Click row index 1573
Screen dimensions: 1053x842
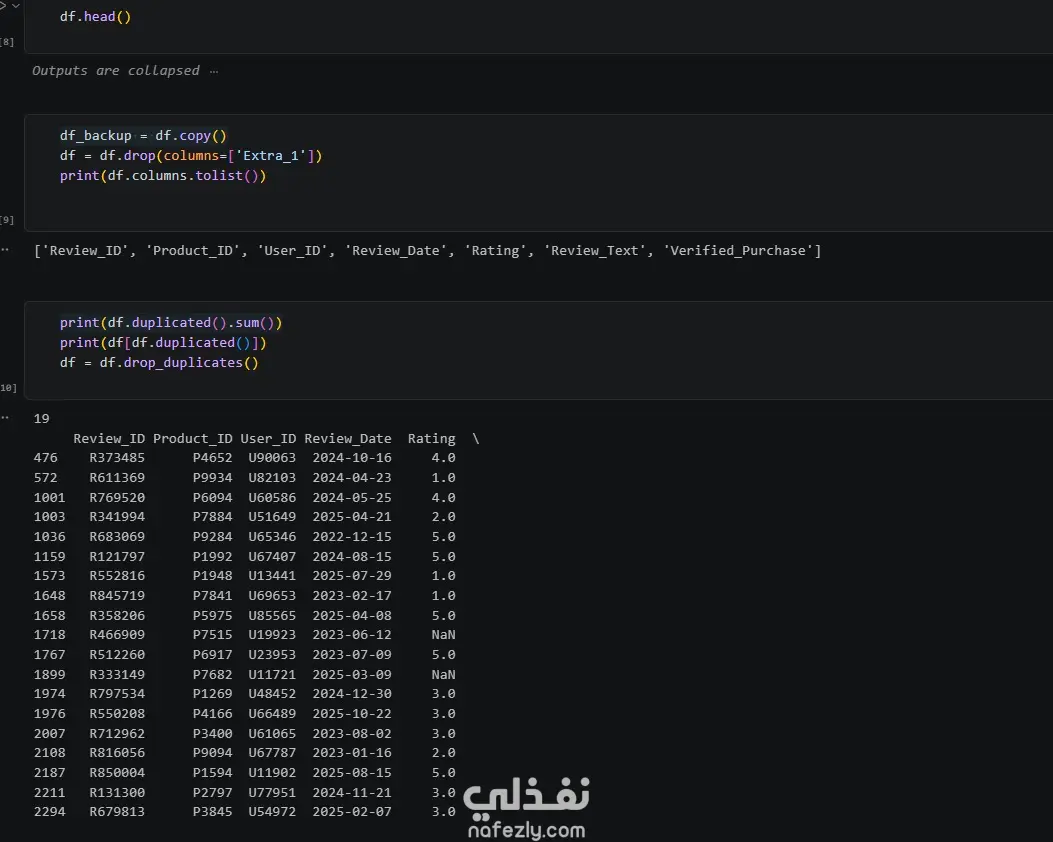click(x=50, y=576)
